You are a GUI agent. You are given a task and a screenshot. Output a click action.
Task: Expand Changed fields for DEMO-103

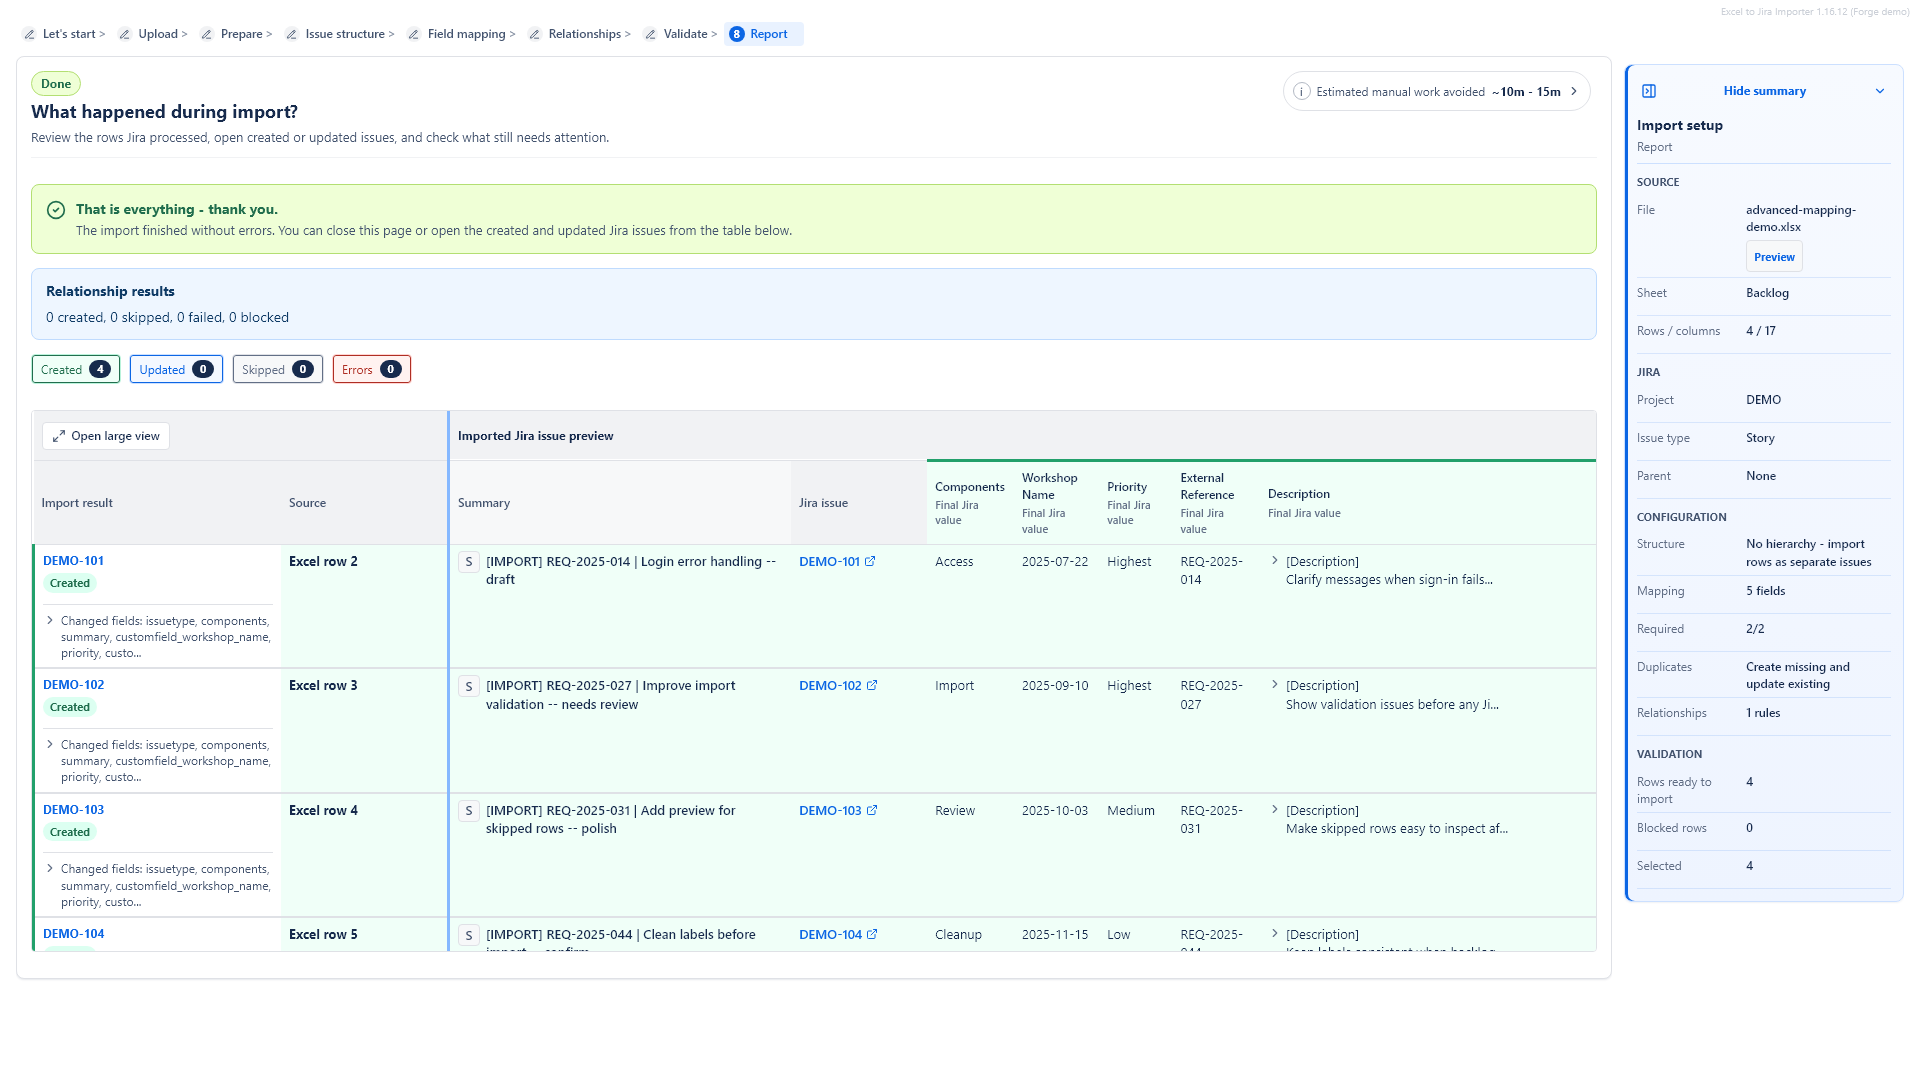click(x=50, y=869)
